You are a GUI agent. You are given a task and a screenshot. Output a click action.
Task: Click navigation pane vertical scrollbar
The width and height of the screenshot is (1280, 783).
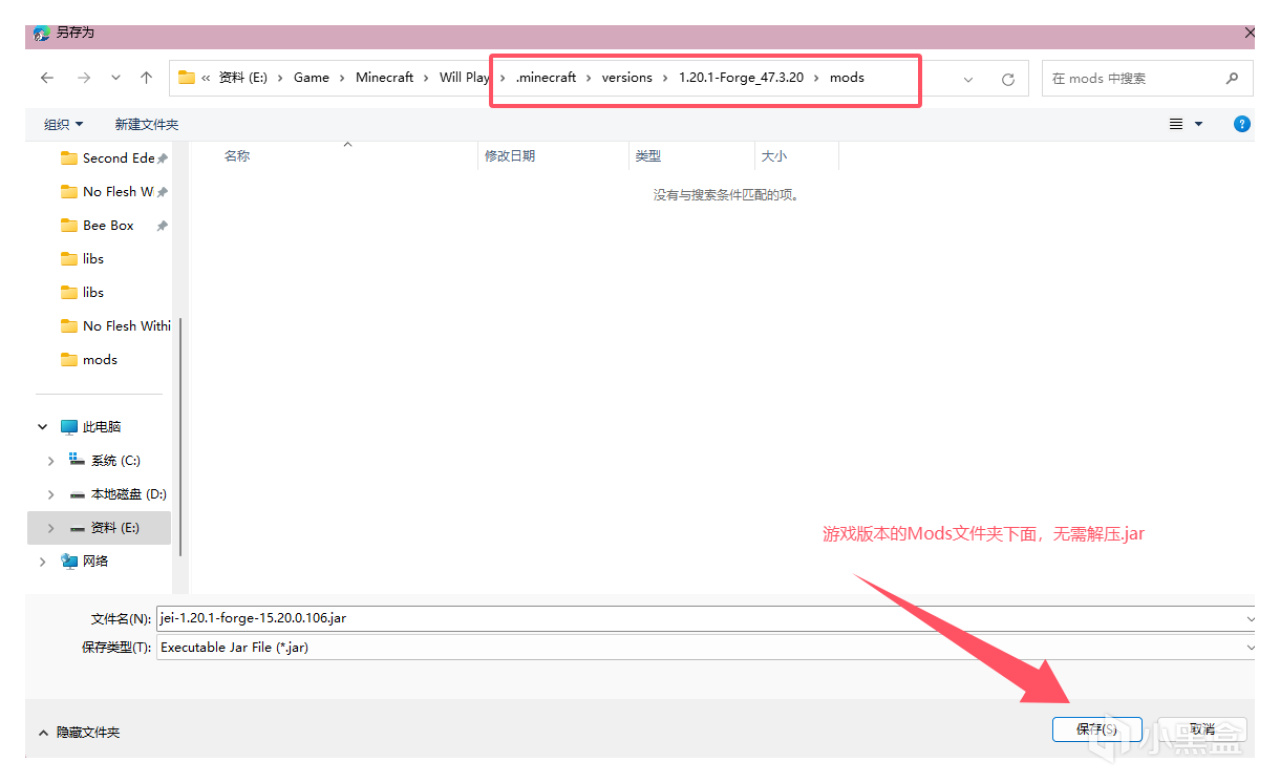click(x=180, y=438)
